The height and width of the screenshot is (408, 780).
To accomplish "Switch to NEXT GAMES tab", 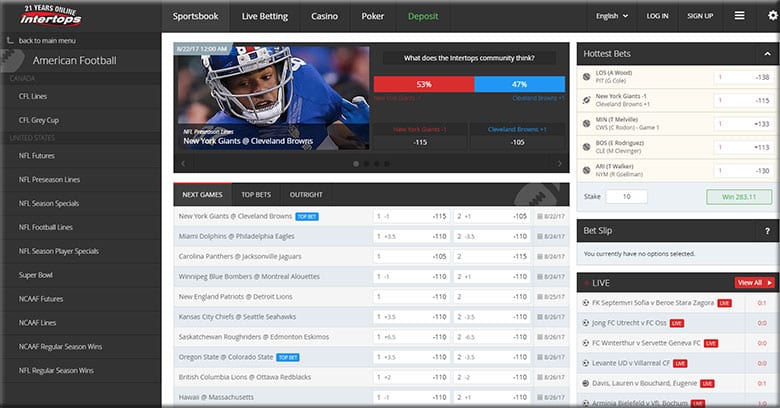I will pos(202,195).
